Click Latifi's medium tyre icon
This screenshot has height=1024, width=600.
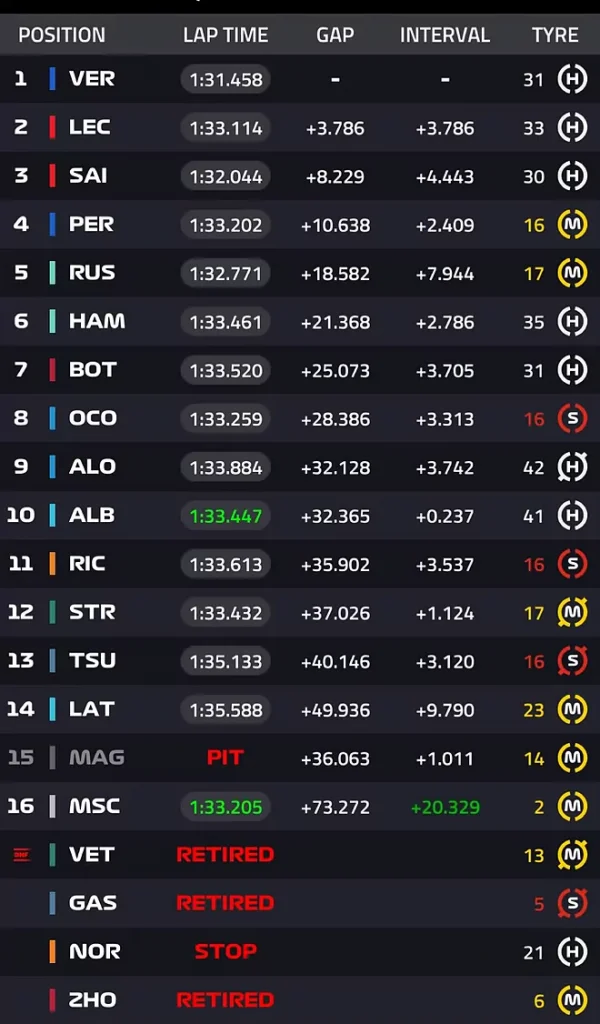point(572,710)
